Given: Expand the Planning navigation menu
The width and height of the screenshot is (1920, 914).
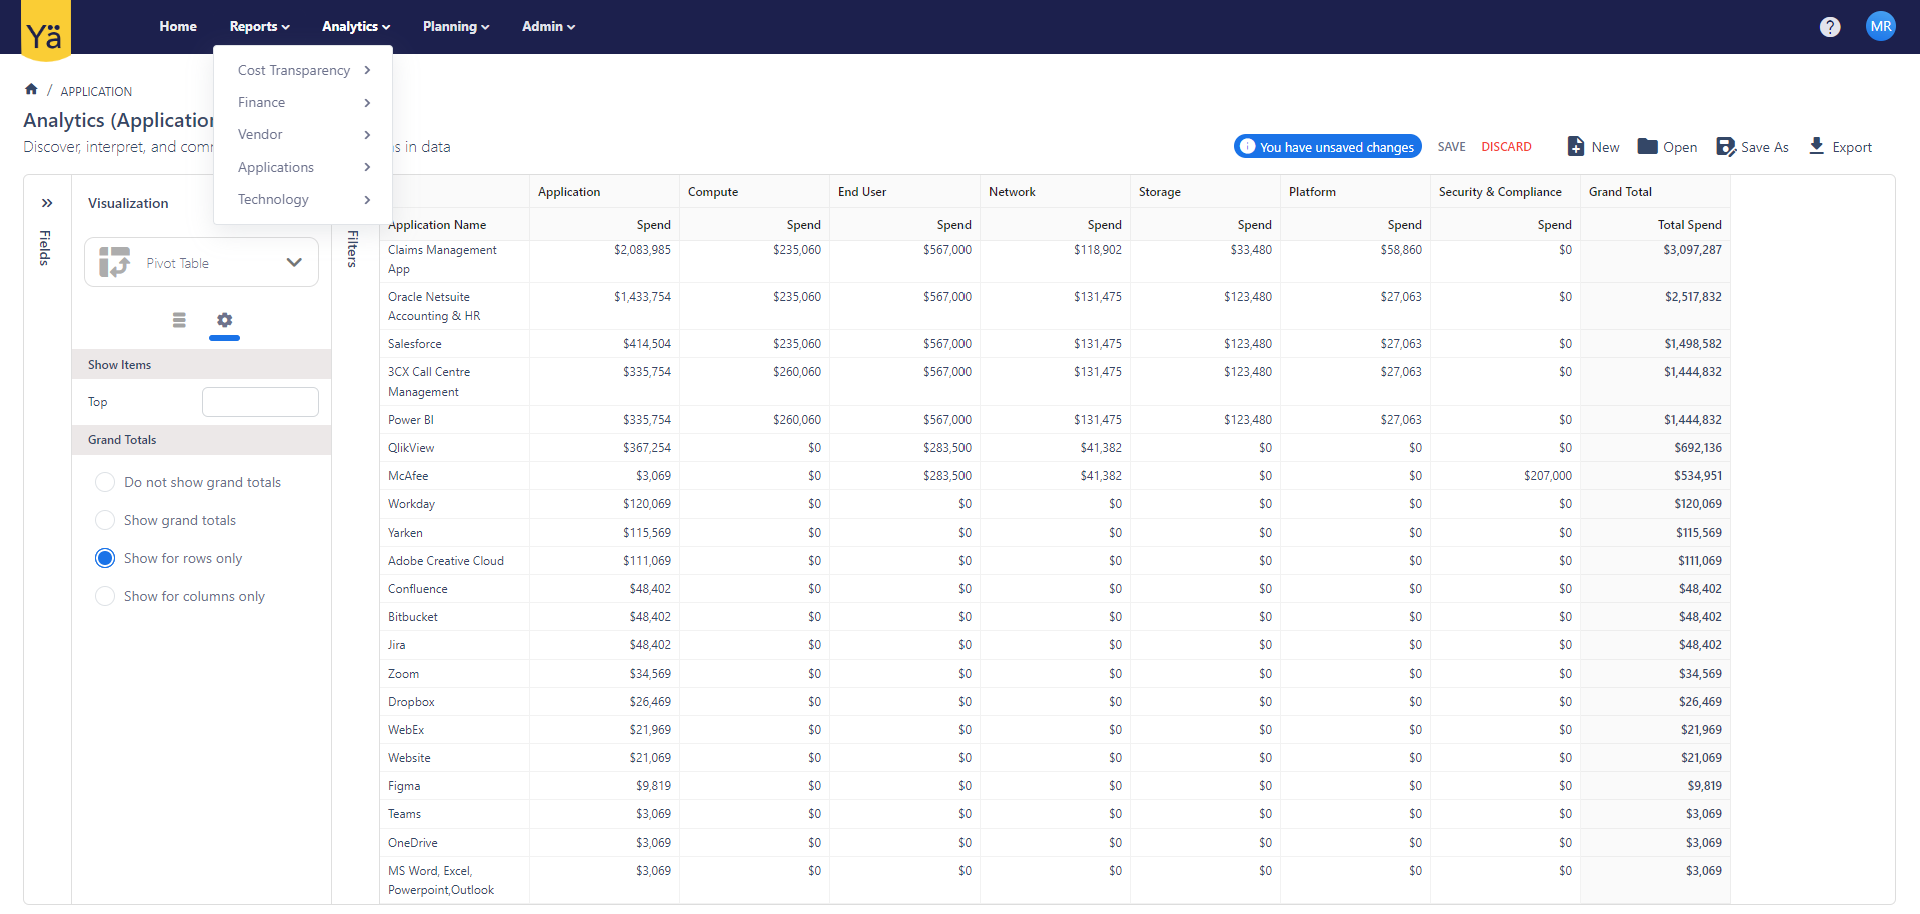Looking at the screenshot, I should coord(455,27).
